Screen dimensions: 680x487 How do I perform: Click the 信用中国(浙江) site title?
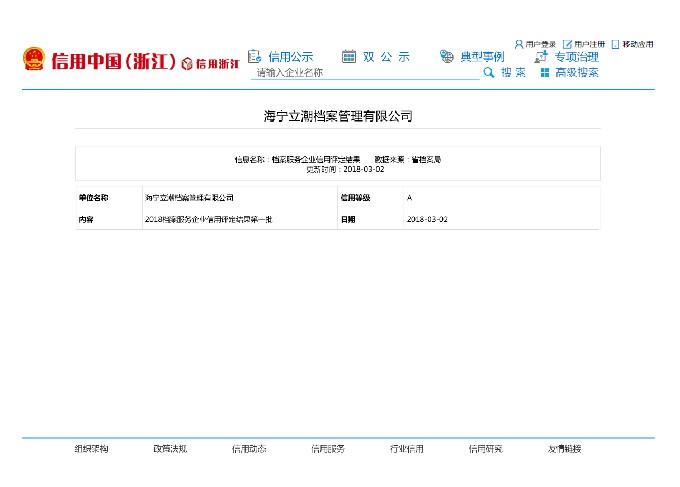tap(112, 60)
